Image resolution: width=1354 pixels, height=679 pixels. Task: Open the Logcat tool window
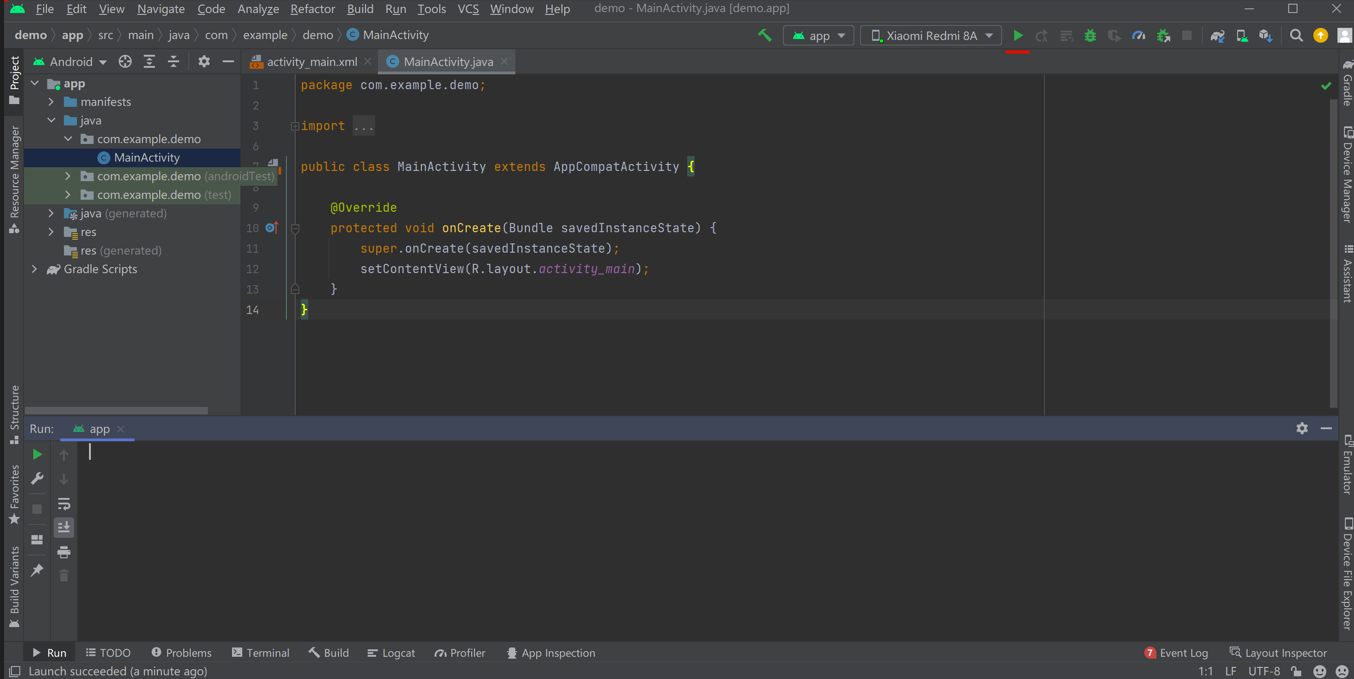coord(391,653)
